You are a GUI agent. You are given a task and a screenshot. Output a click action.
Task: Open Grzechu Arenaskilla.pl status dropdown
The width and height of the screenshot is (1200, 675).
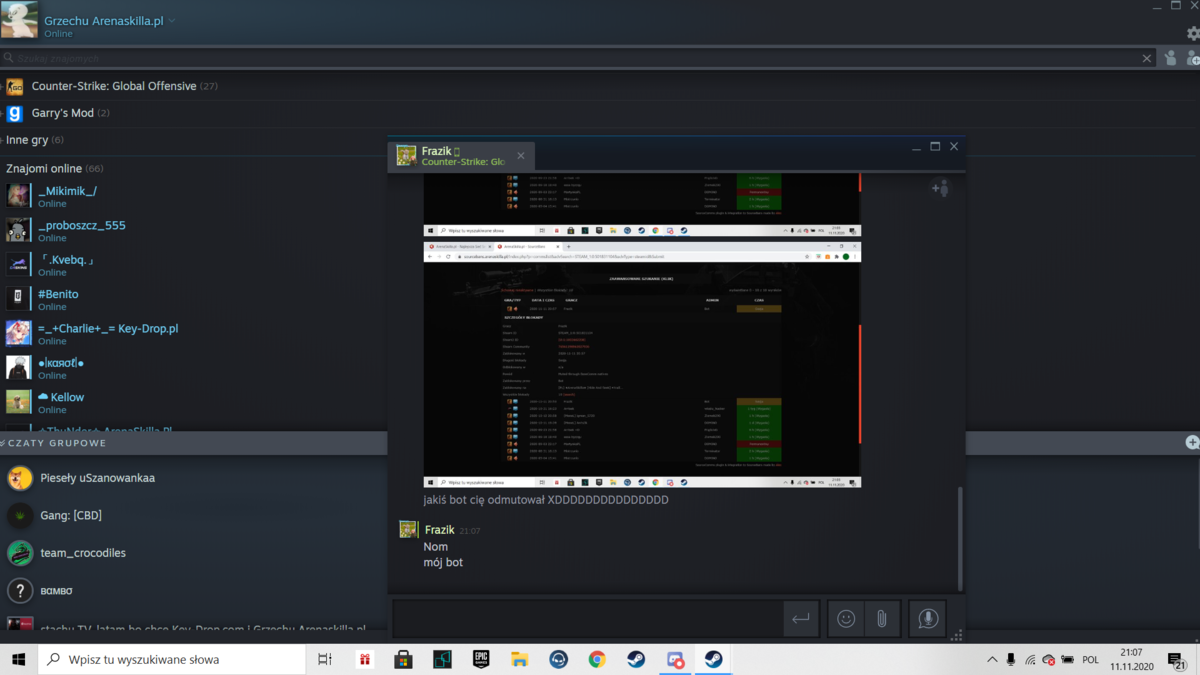point(172,20)
